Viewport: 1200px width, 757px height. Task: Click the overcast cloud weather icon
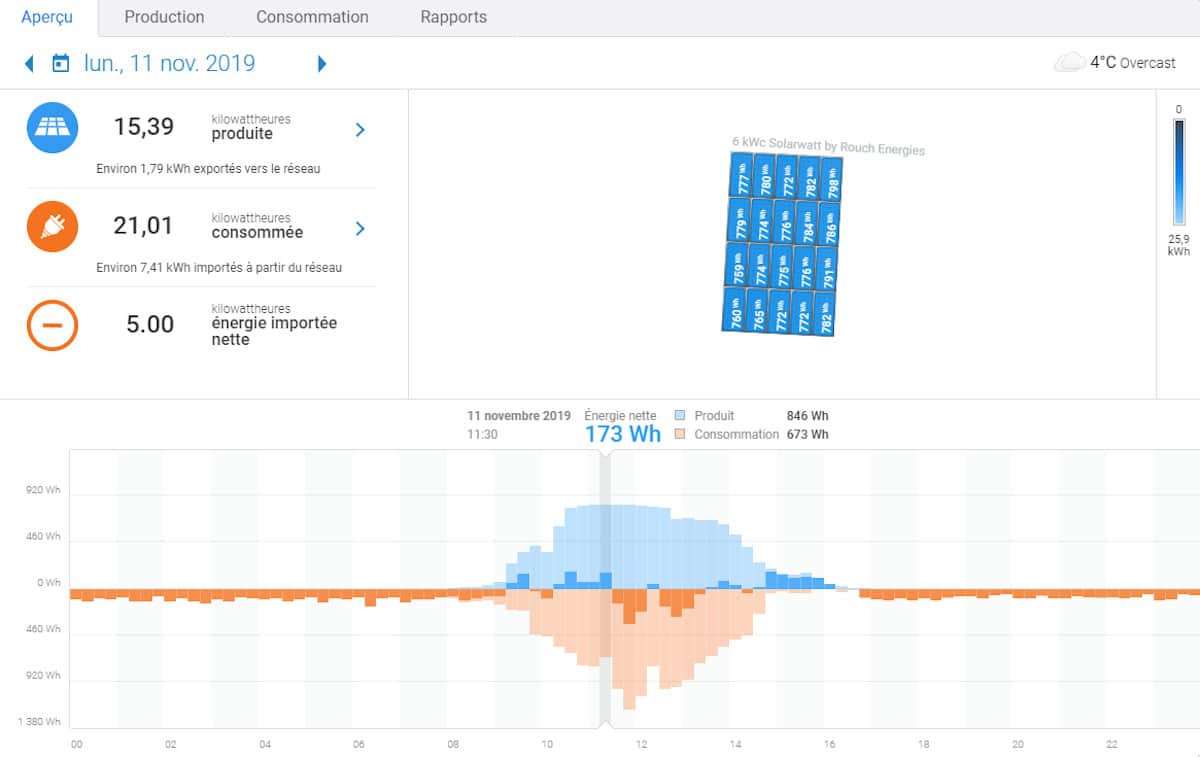tap(1069, 63)
